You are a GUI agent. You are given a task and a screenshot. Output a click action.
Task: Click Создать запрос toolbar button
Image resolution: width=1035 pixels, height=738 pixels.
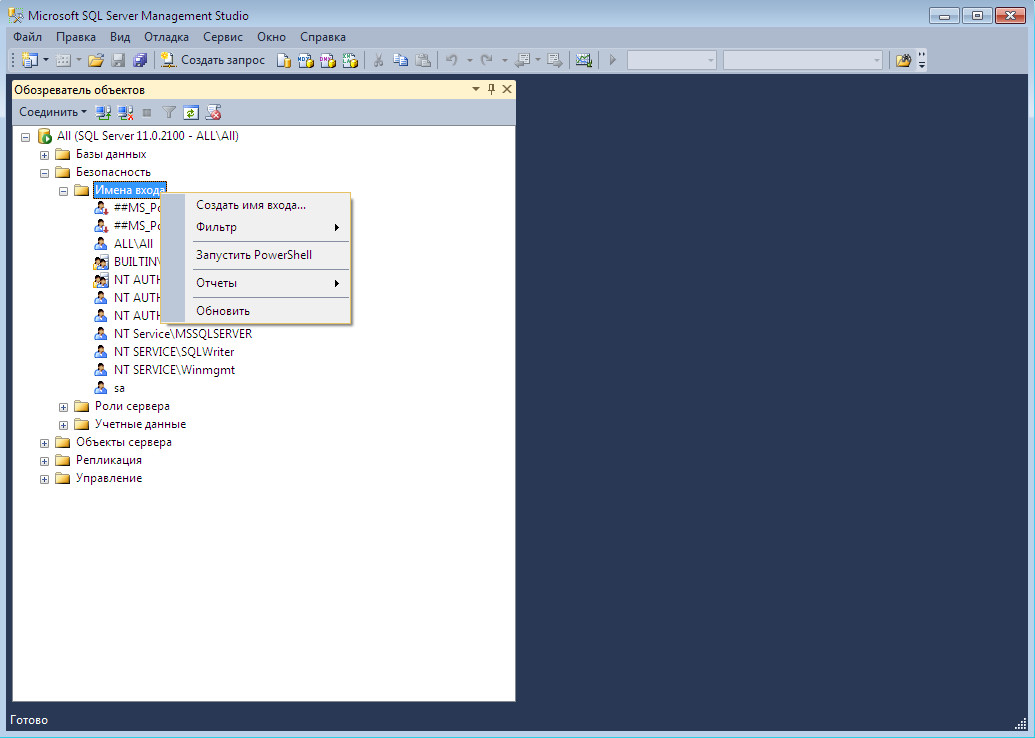(213, 60)
